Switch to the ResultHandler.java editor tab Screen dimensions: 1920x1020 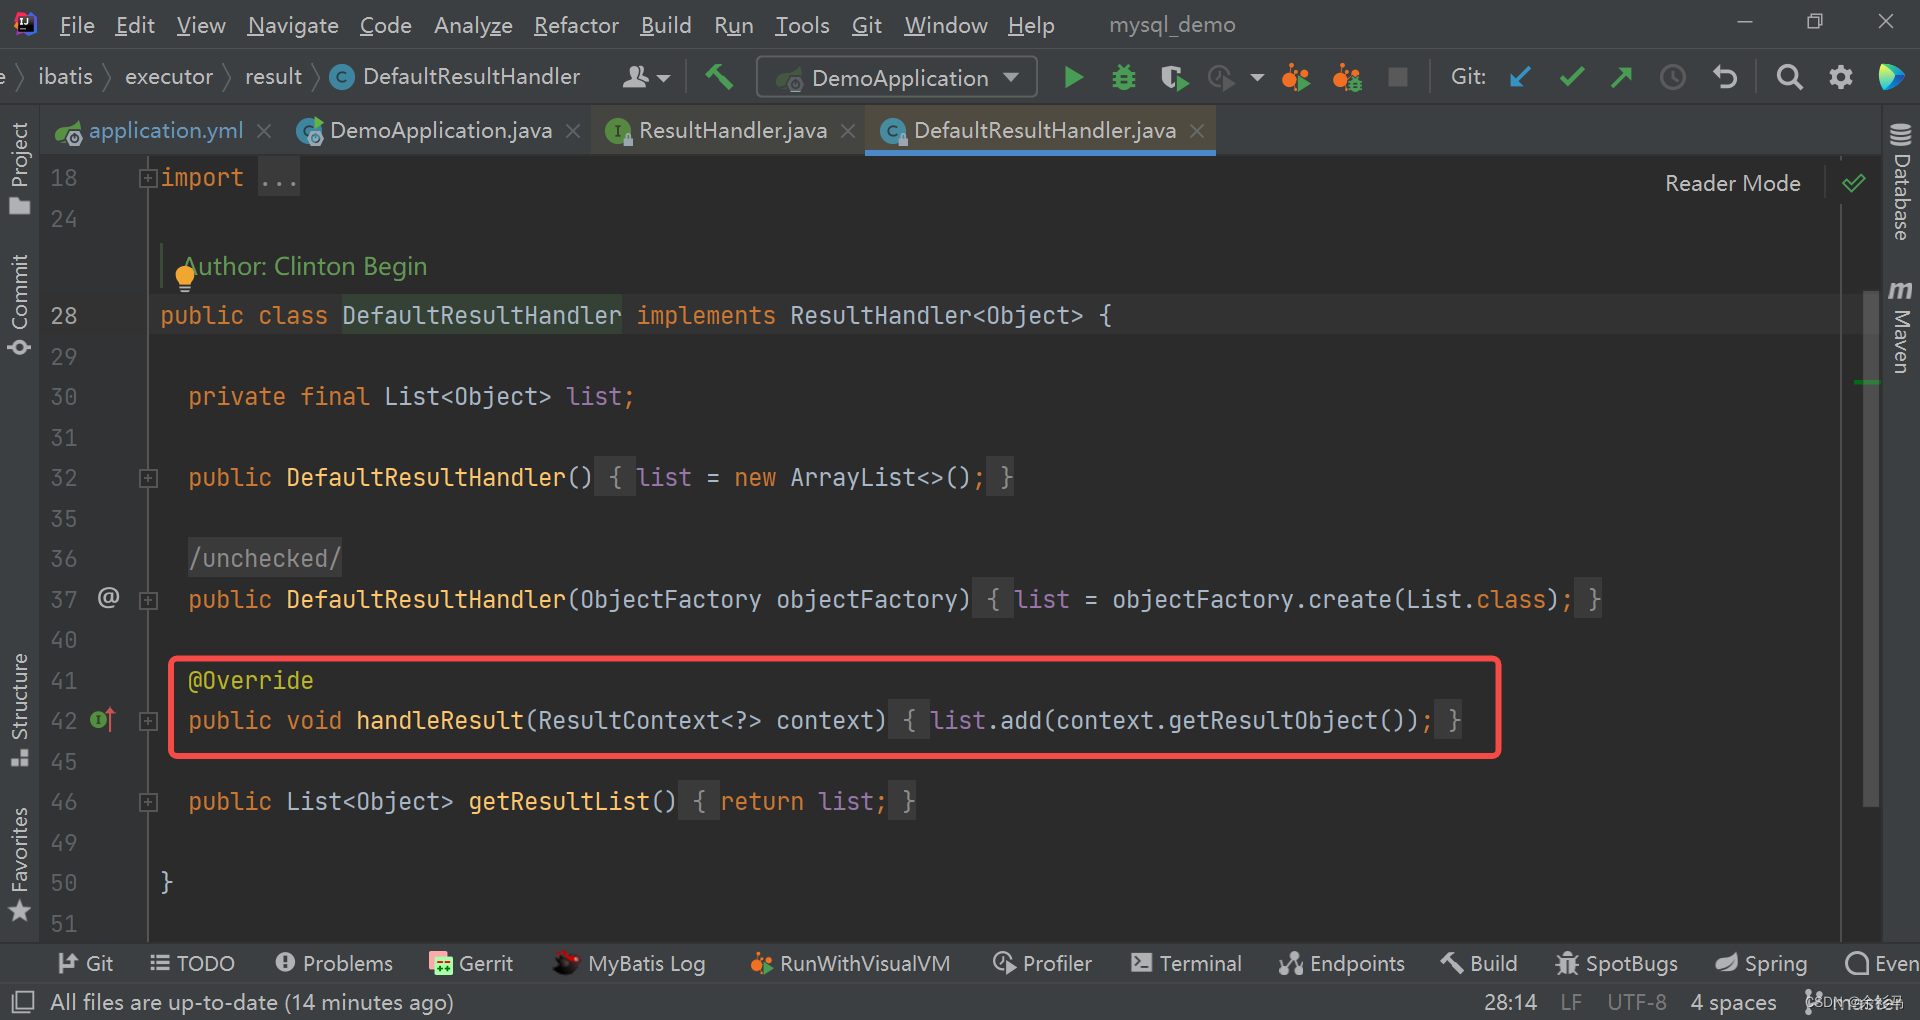731,130
